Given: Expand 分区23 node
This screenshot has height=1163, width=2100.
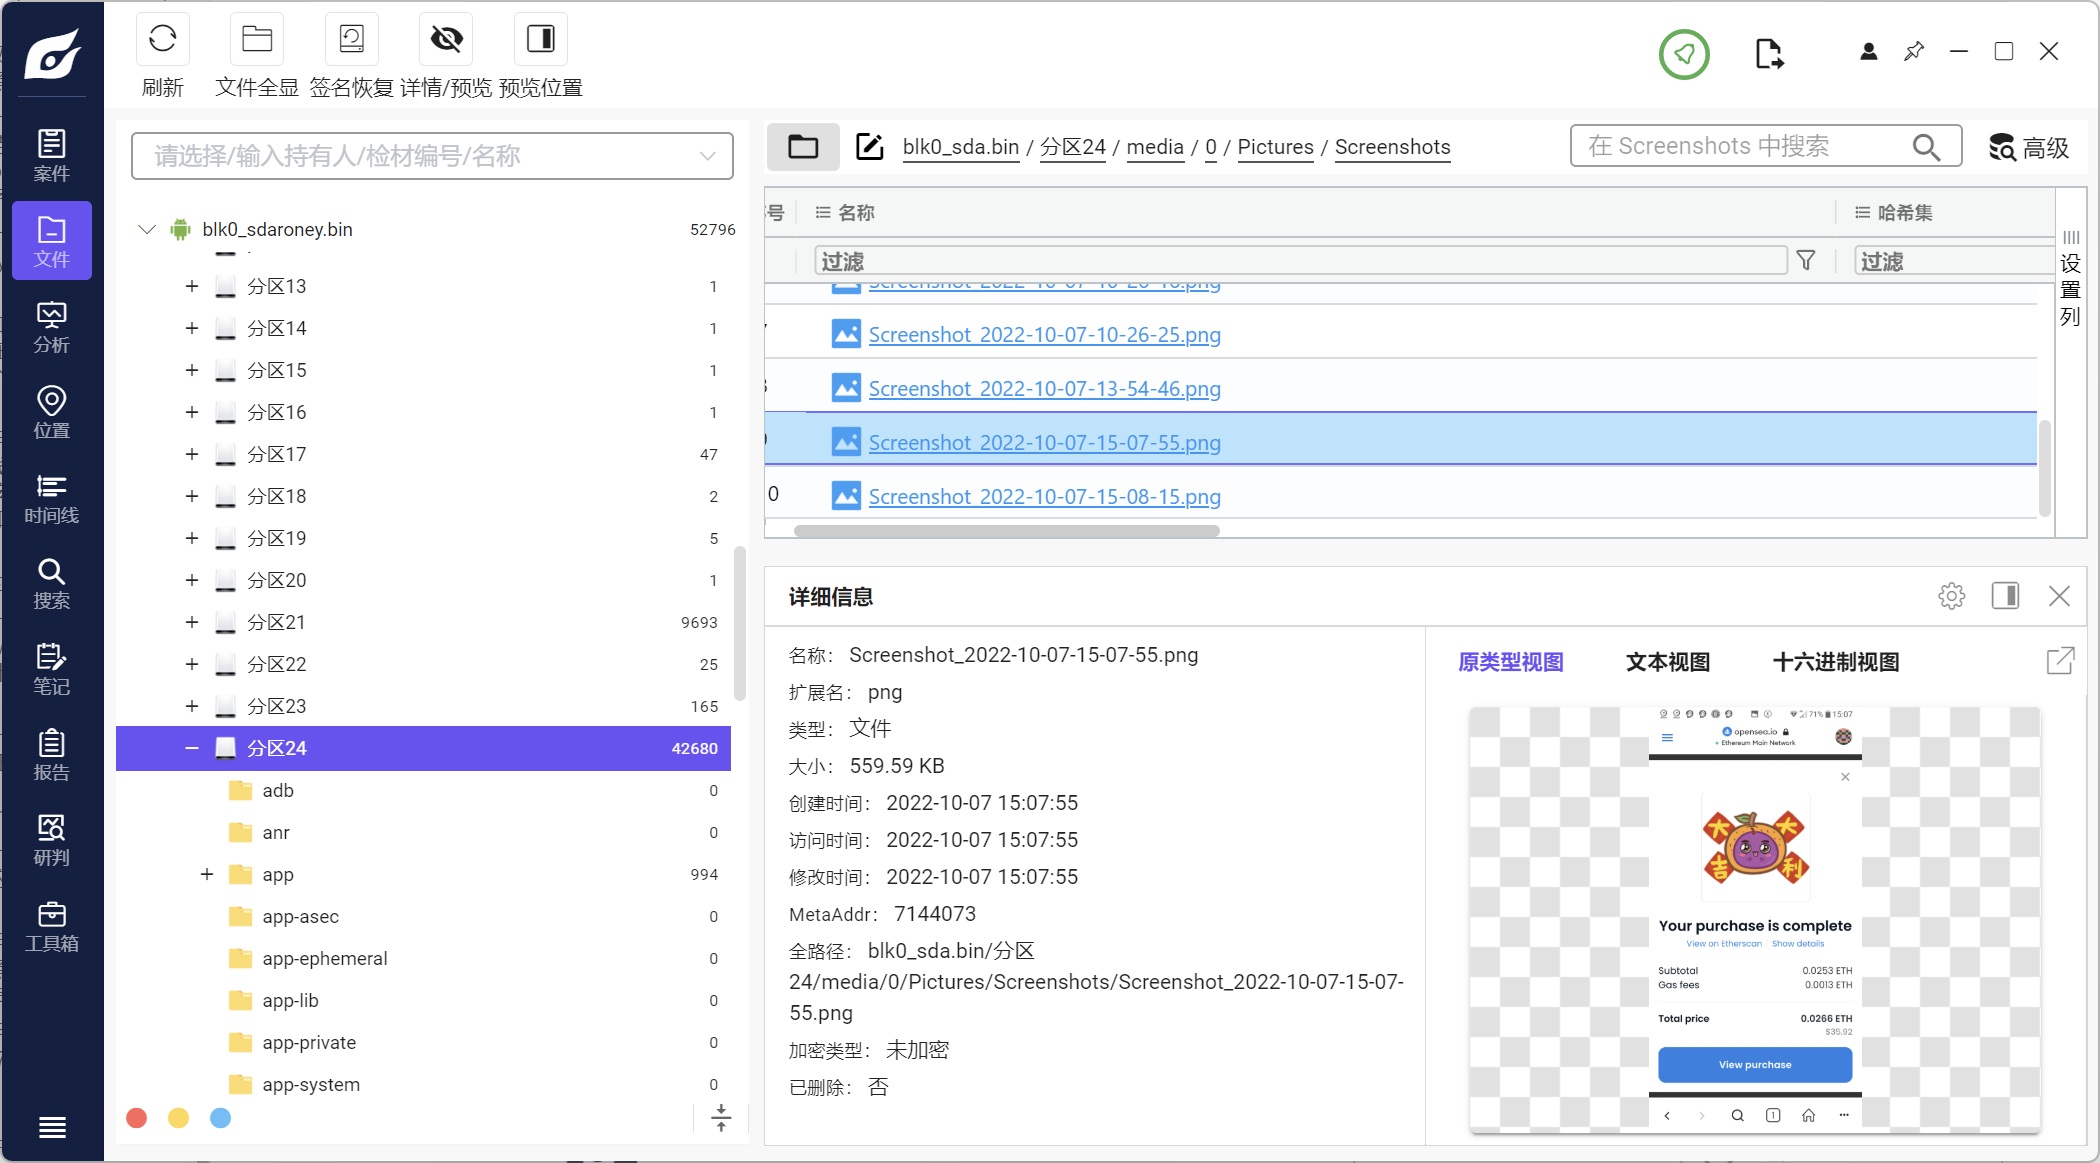Looking at the screenshot, I should pos(192,706).
